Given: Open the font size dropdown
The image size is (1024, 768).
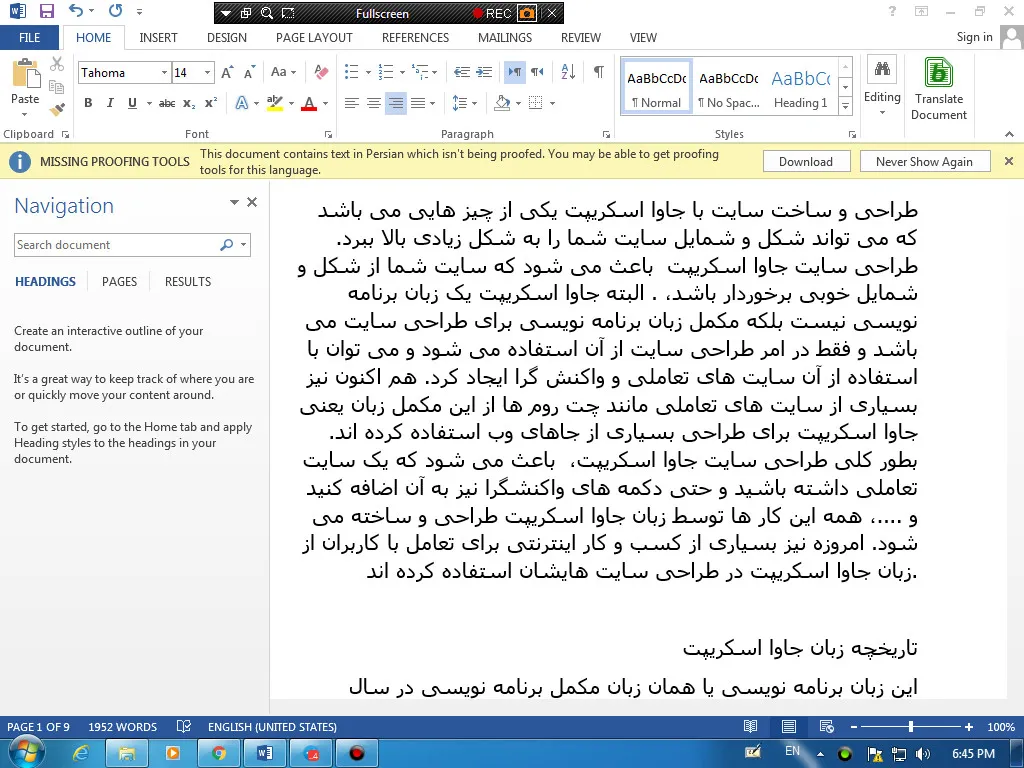Looking at the screenshot, I should [x=208, y=73].
